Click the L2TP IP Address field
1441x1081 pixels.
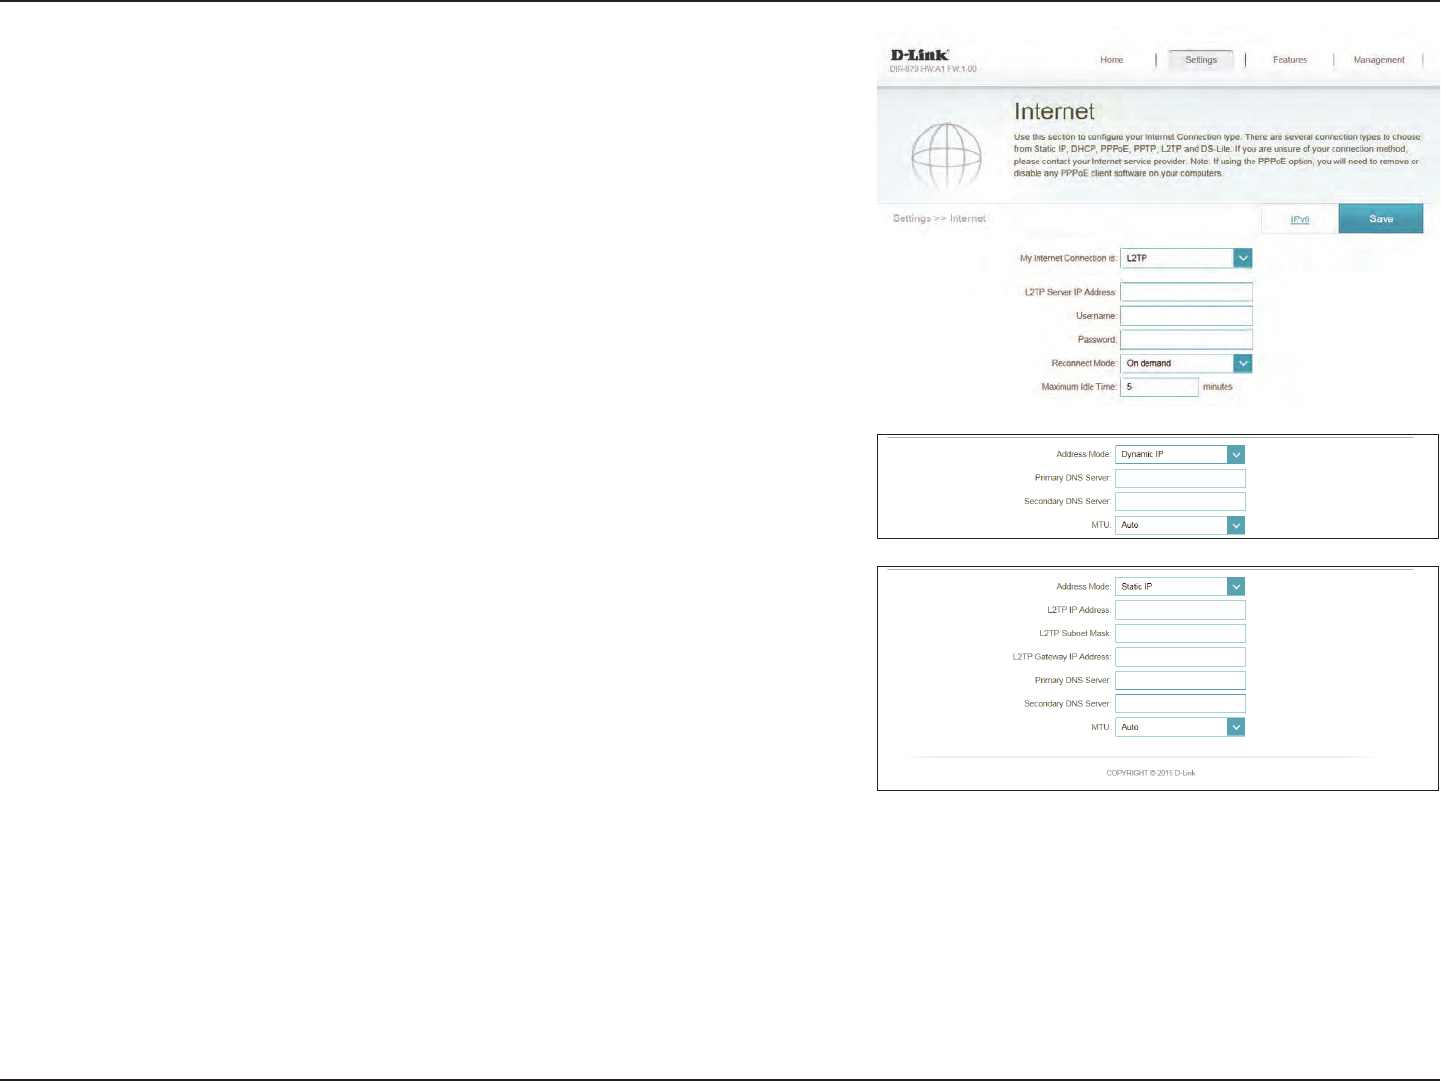1180,610
